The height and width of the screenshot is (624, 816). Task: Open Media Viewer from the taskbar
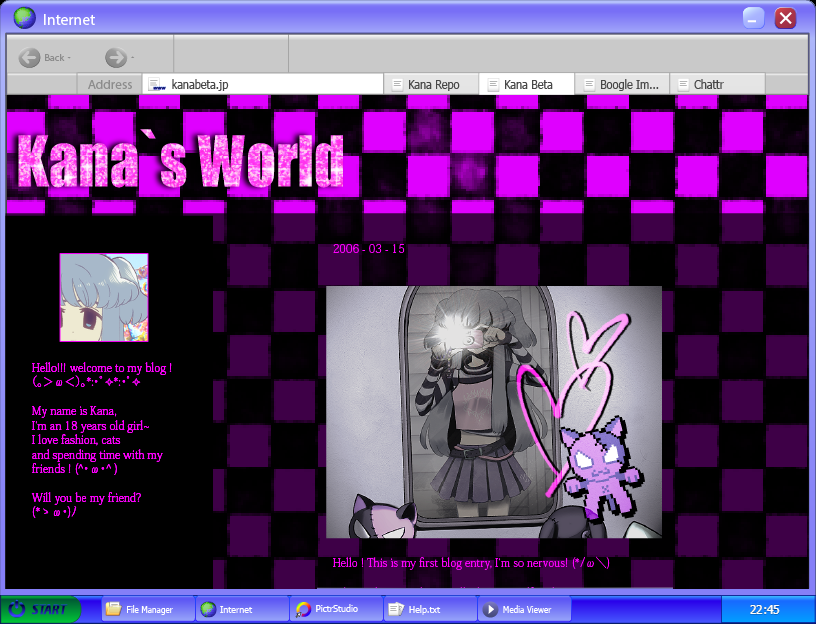pos(525,609)
